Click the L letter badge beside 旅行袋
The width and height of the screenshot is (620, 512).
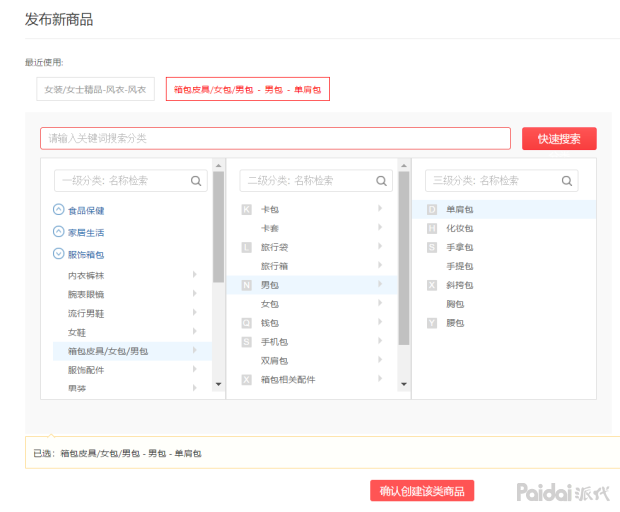[246, 248]
